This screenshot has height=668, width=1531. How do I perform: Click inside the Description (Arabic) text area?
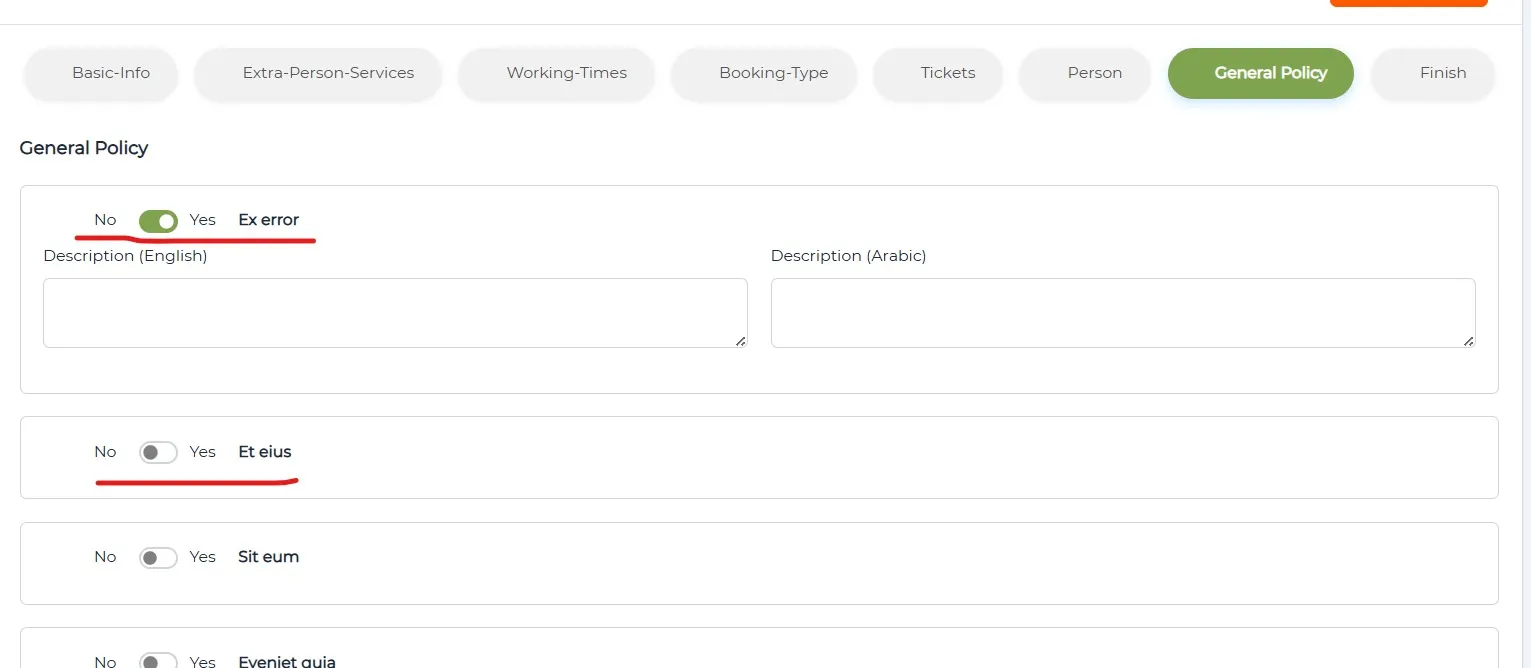(x=1123, y=313)
